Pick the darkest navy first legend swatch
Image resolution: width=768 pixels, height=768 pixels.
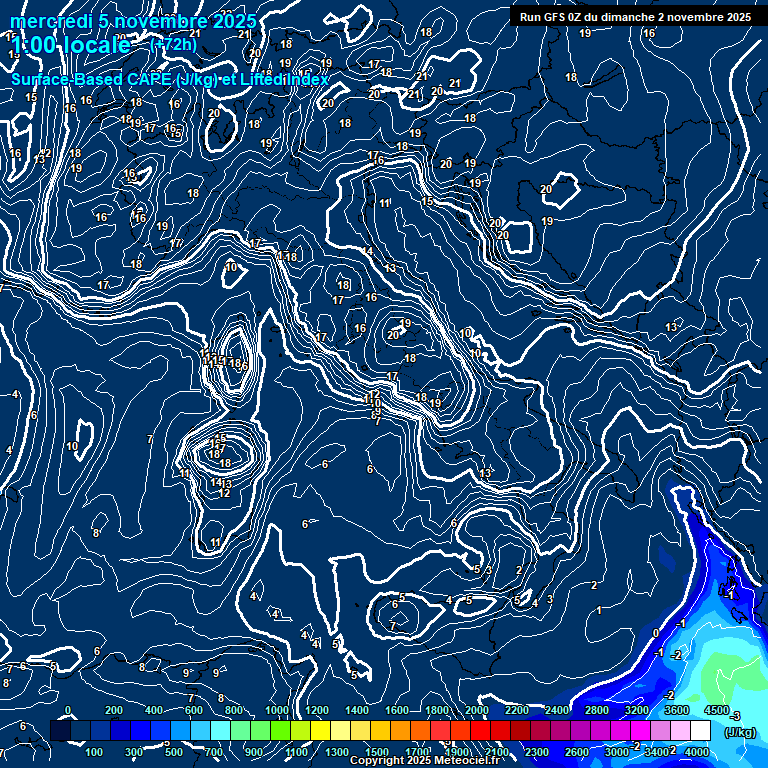pos(60,730)
